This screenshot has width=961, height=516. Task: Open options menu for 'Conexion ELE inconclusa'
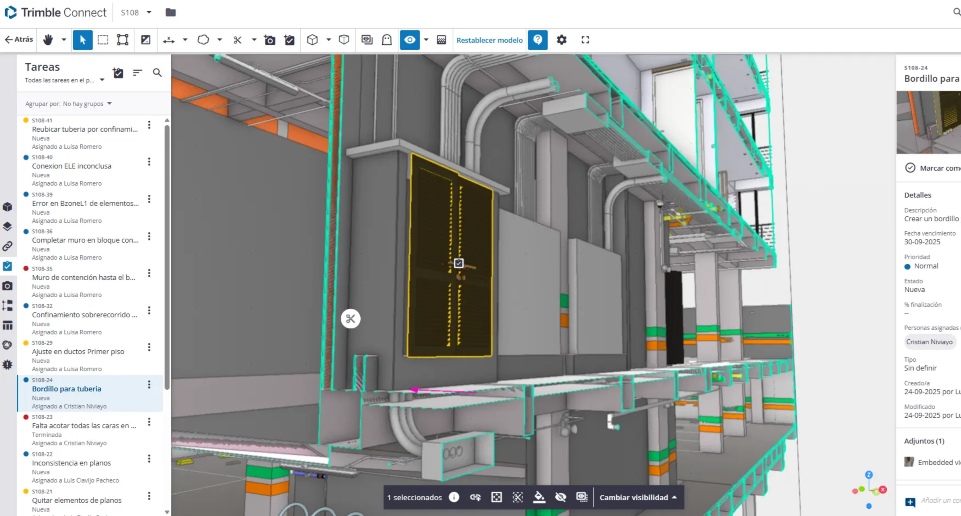tap(149, 160)
